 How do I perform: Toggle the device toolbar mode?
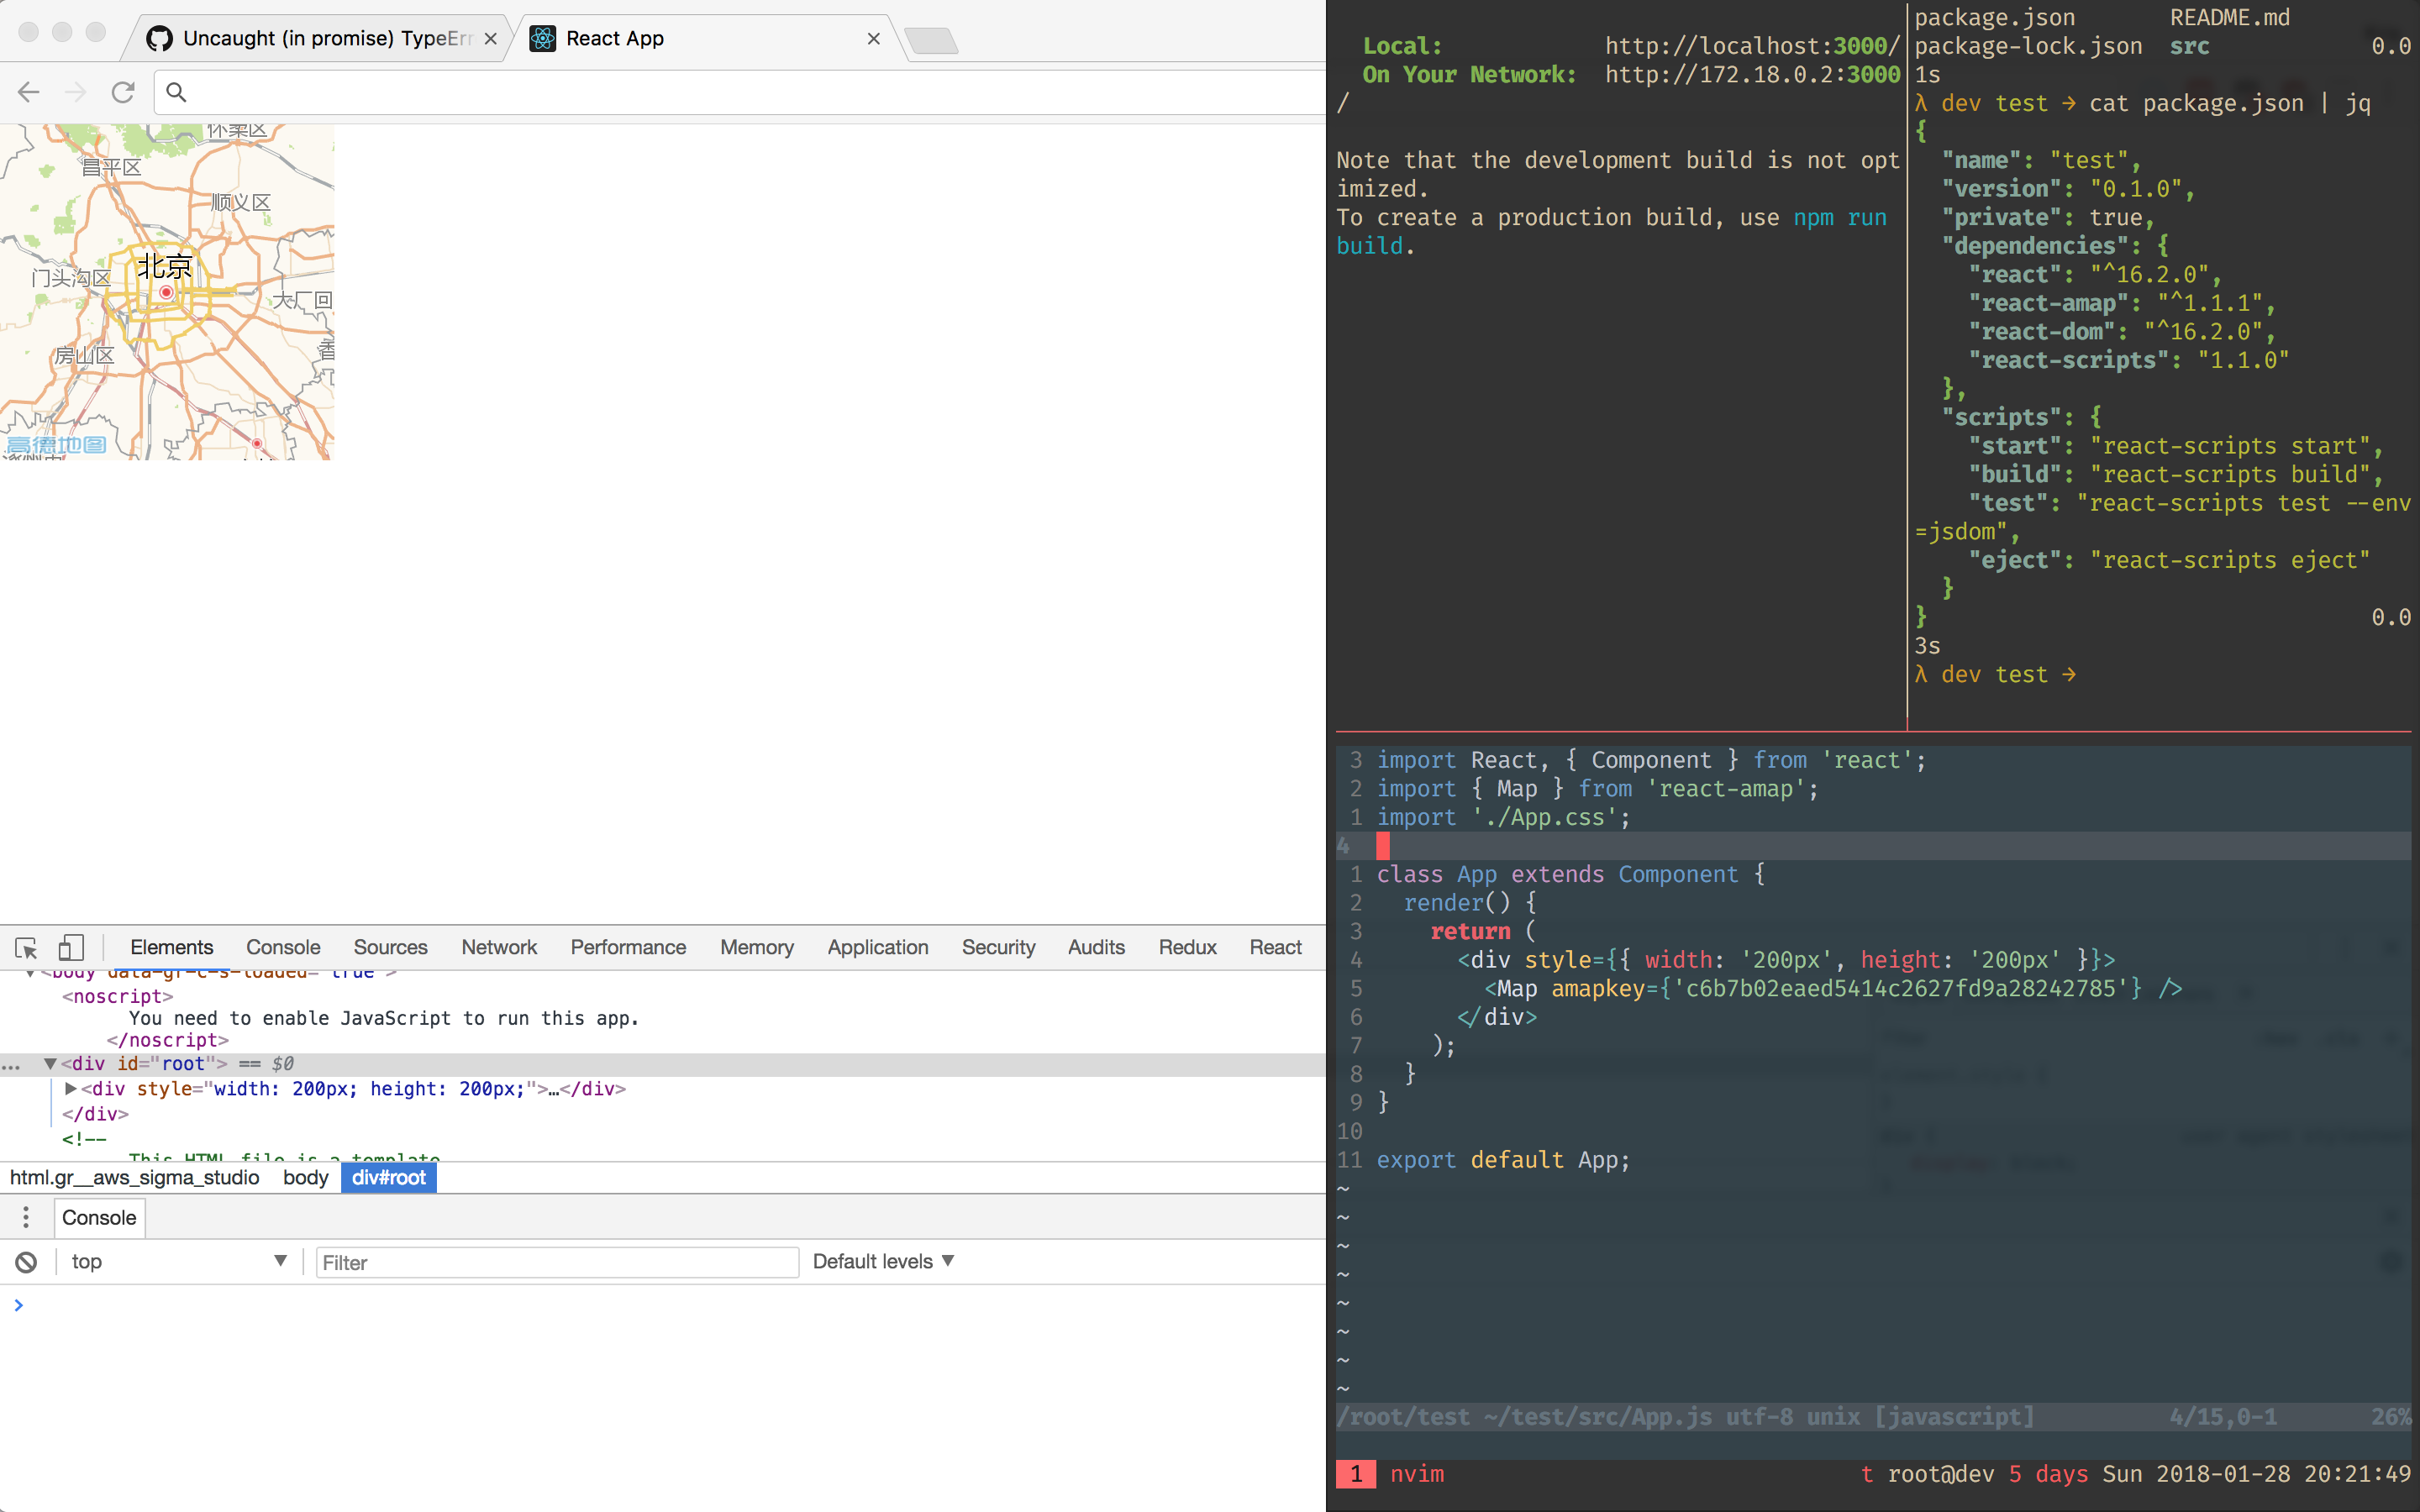[70, 947]
